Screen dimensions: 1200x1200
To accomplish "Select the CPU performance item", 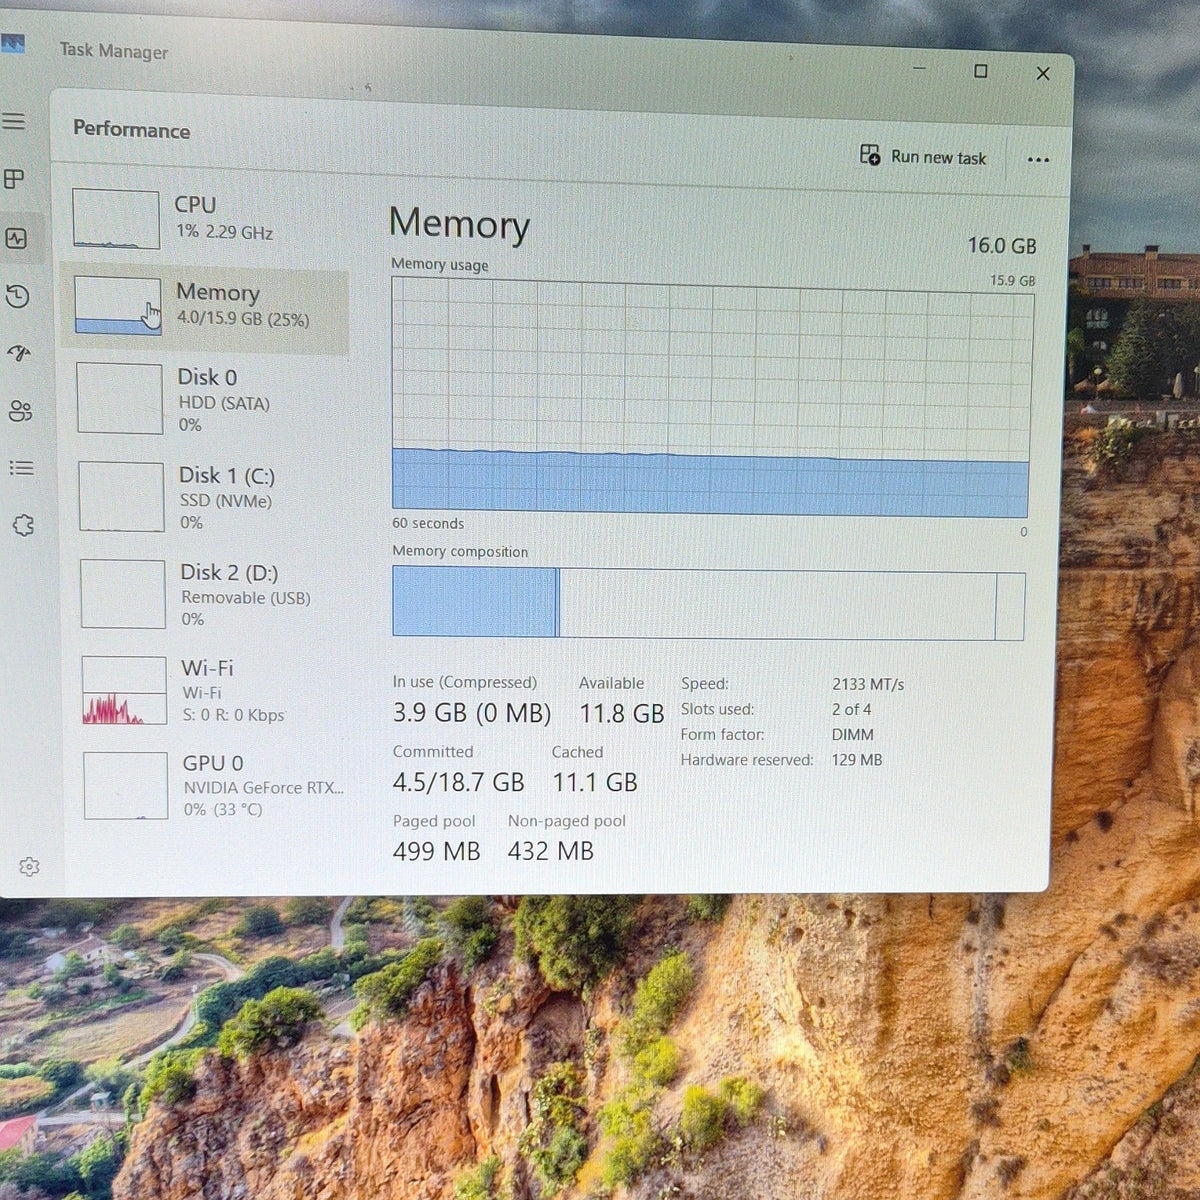I will click(x=205, y=218).
